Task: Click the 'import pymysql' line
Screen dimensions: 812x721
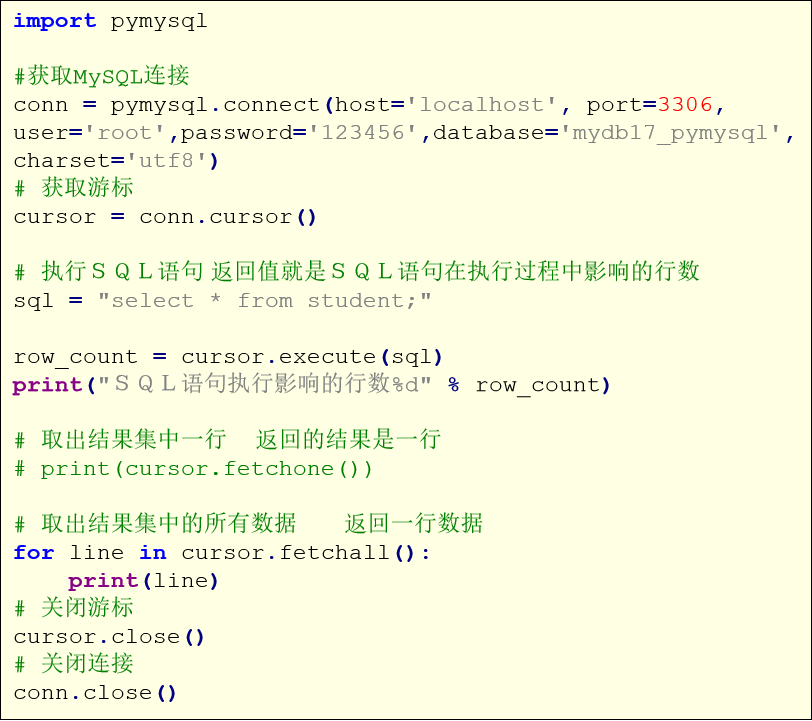Action: click(x=110, y=22)
